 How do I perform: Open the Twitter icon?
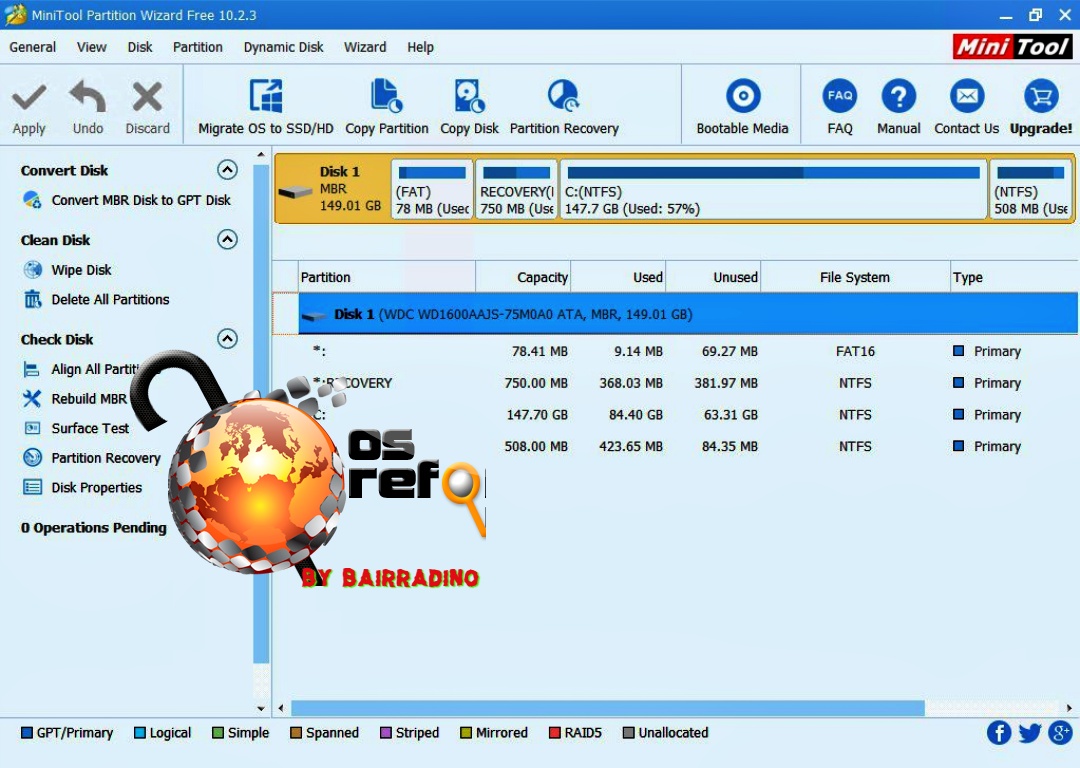coord(1030,733)
